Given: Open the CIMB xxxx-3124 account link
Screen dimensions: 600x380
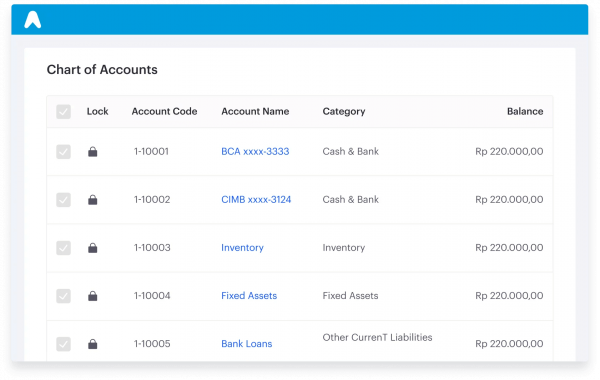Looking at the screenshot, I should click(256, 200).
